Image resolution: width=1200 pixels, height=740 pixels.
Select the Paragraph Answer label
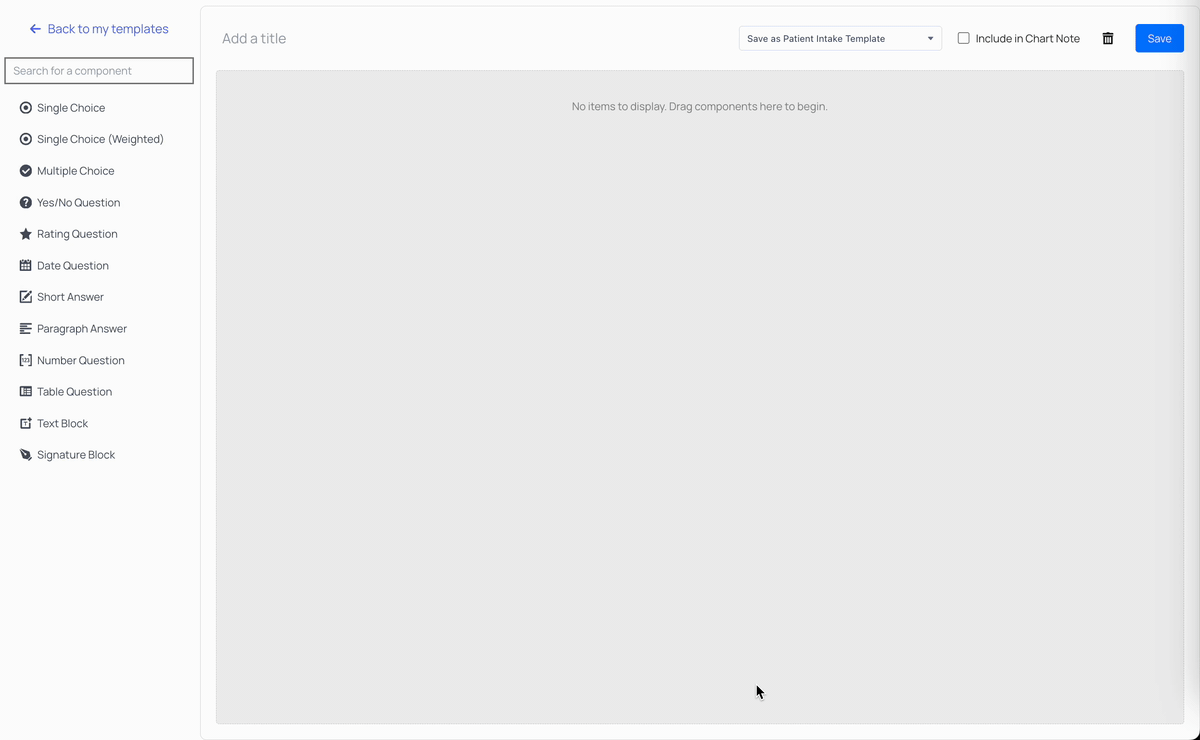pos(82,328)
